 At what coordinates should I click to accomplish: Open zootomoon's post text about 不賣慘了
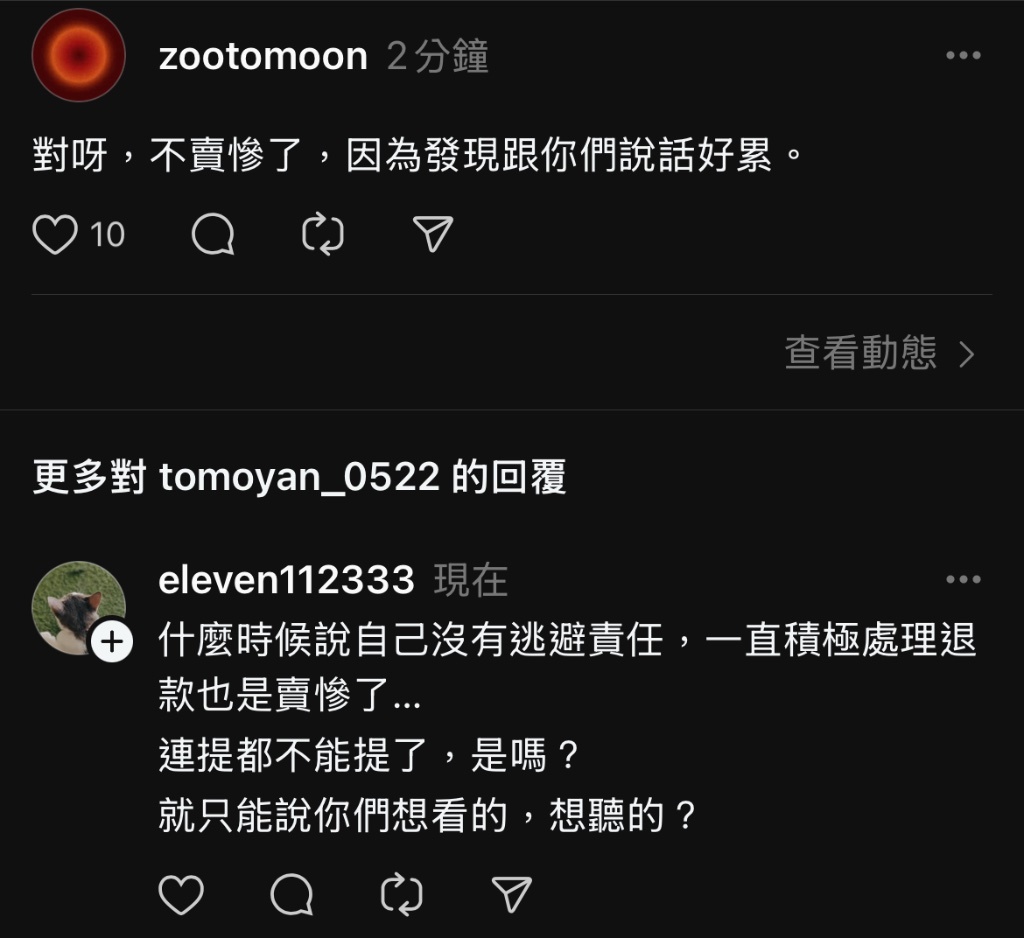(418, 155)
